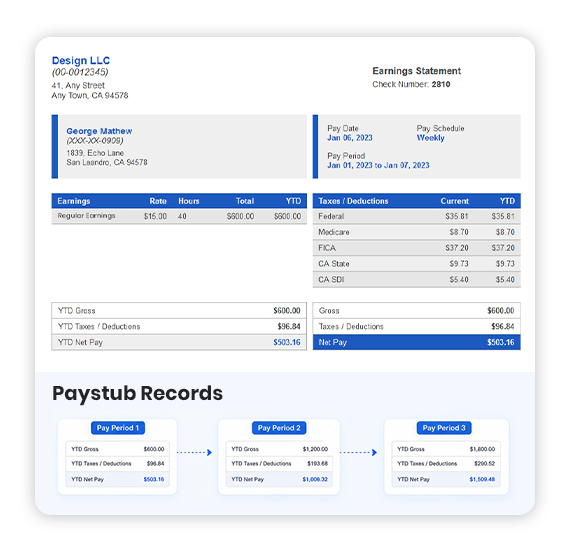Image resolution: width=571 pixels, height=546 pixels.
Task: Select Pay Period 3 YTD Net Pay $1,509.48
Action: pyautogui.click(x=482, y=479)
